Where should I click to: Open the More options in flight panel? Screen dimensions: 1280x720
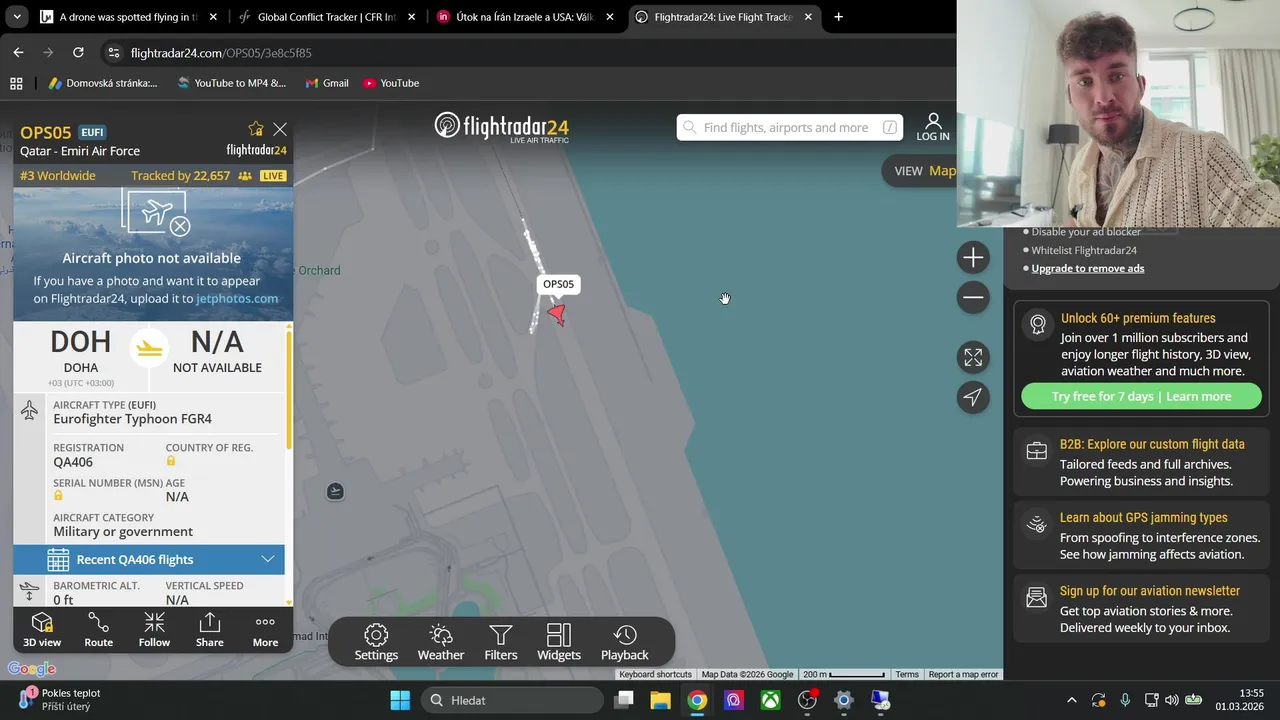265,631
